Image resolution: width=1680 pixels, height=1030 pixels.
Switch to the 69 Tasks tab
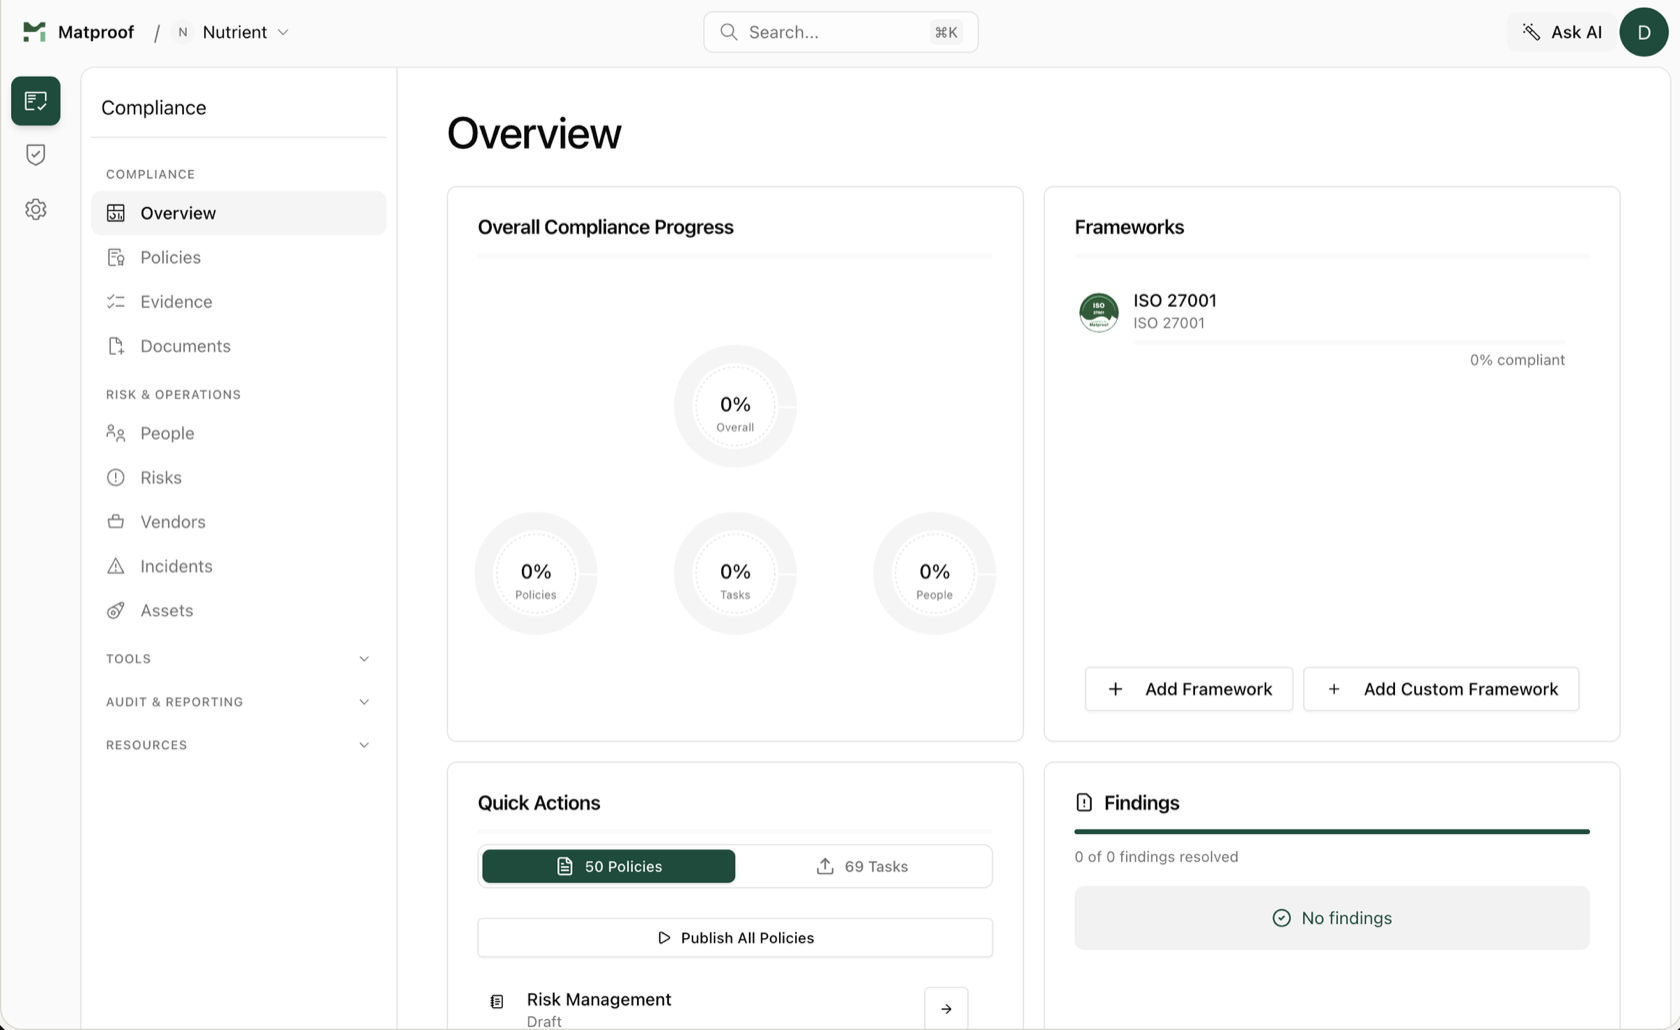click(862, 866)
